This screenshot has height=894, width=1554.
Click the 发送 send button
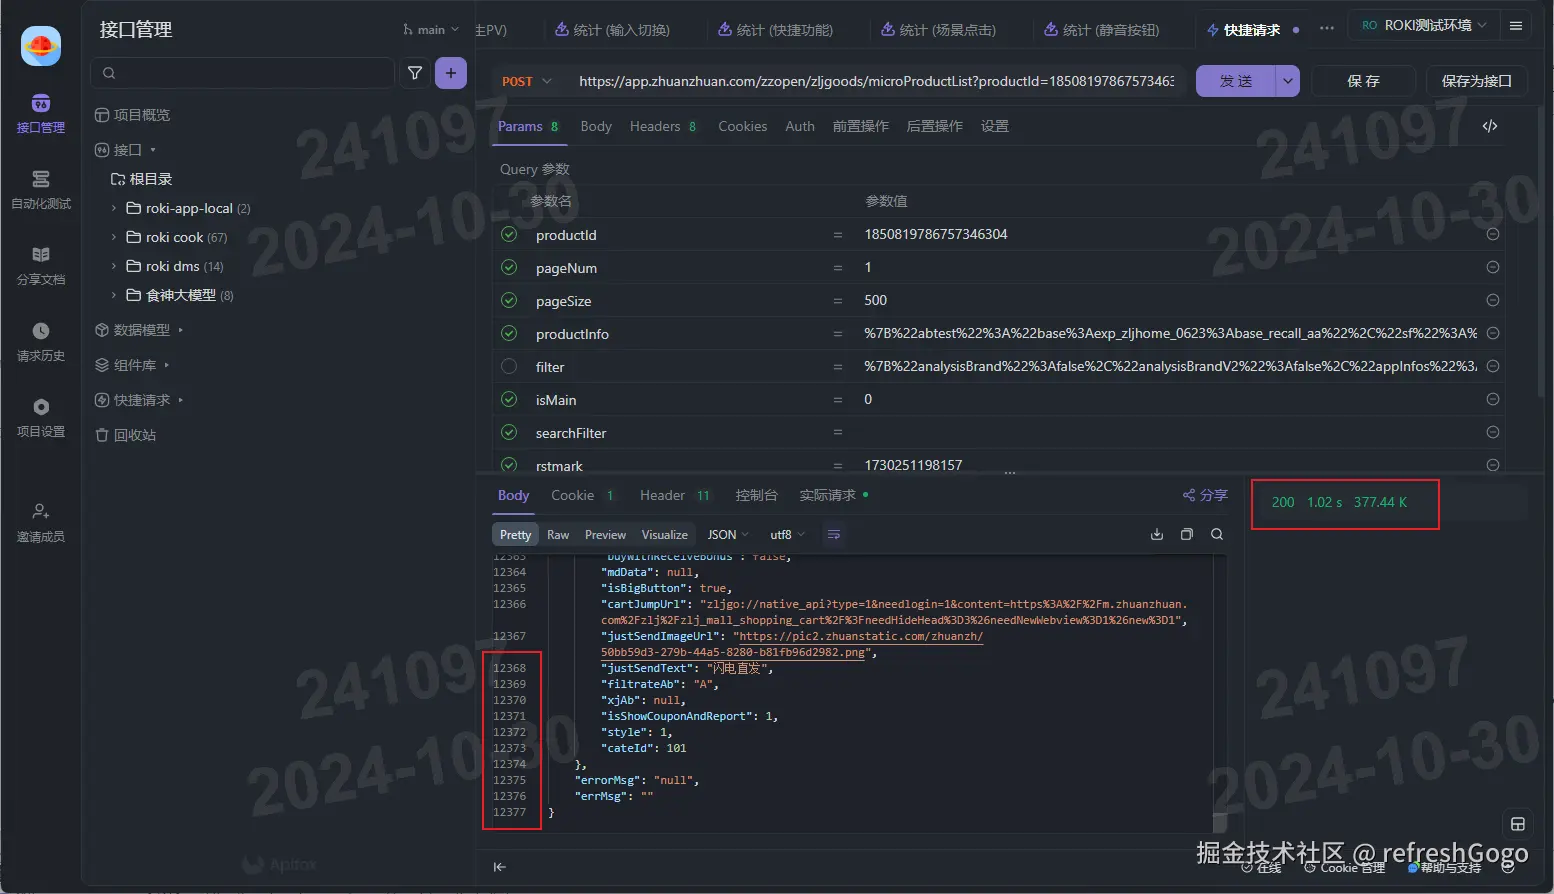coord(1236,81)
